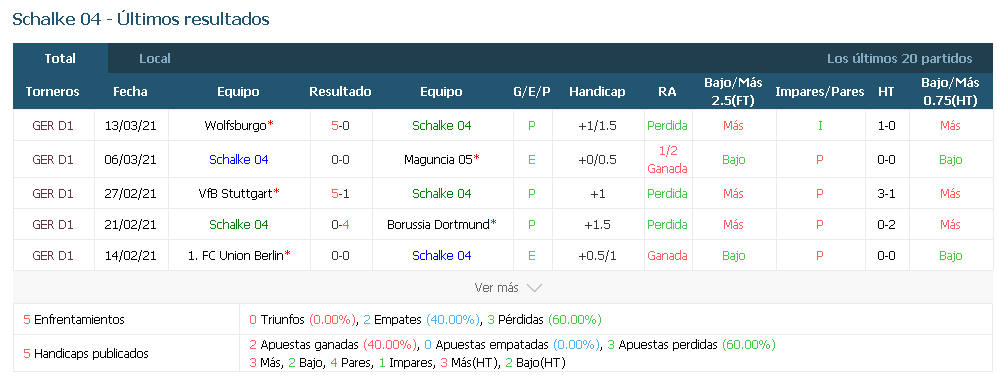Click the 1/2 Ganada RA cell
Viewport: 997px width, 382px height.
coord(667,160)
